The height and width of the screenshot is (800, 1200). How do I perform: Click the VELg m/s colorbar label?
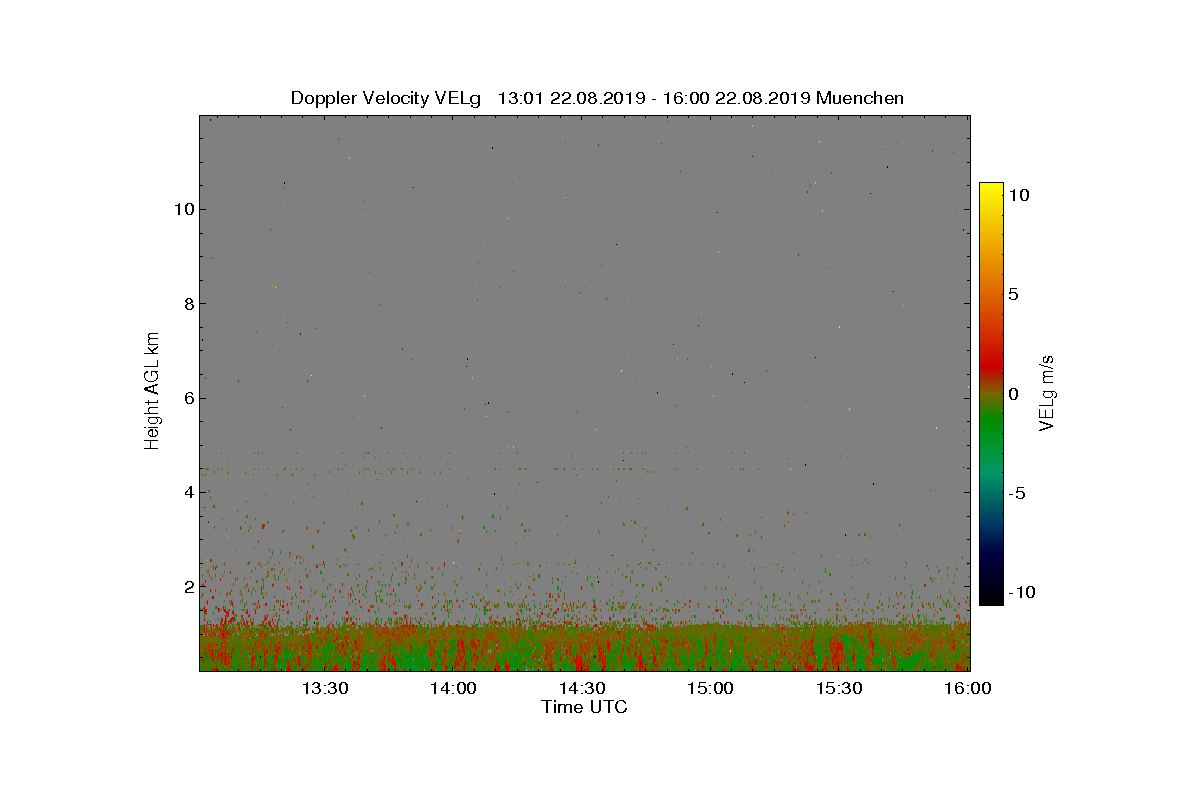click(x=1047, y=393)
